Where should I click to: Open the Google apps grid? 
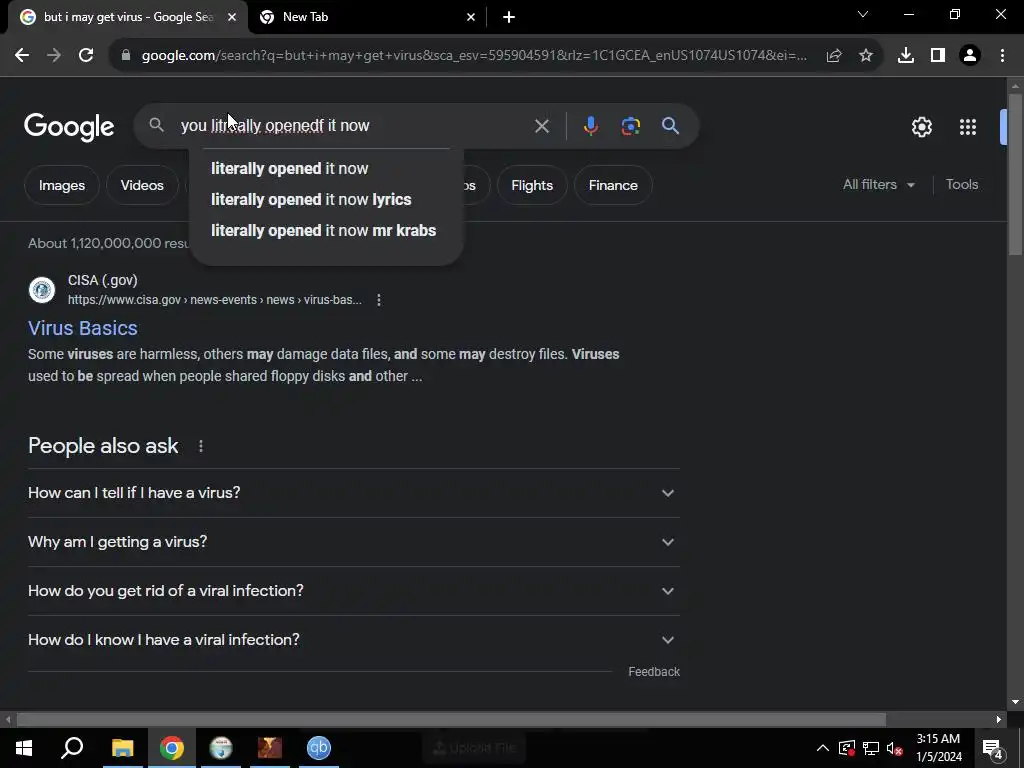[968, 127]
